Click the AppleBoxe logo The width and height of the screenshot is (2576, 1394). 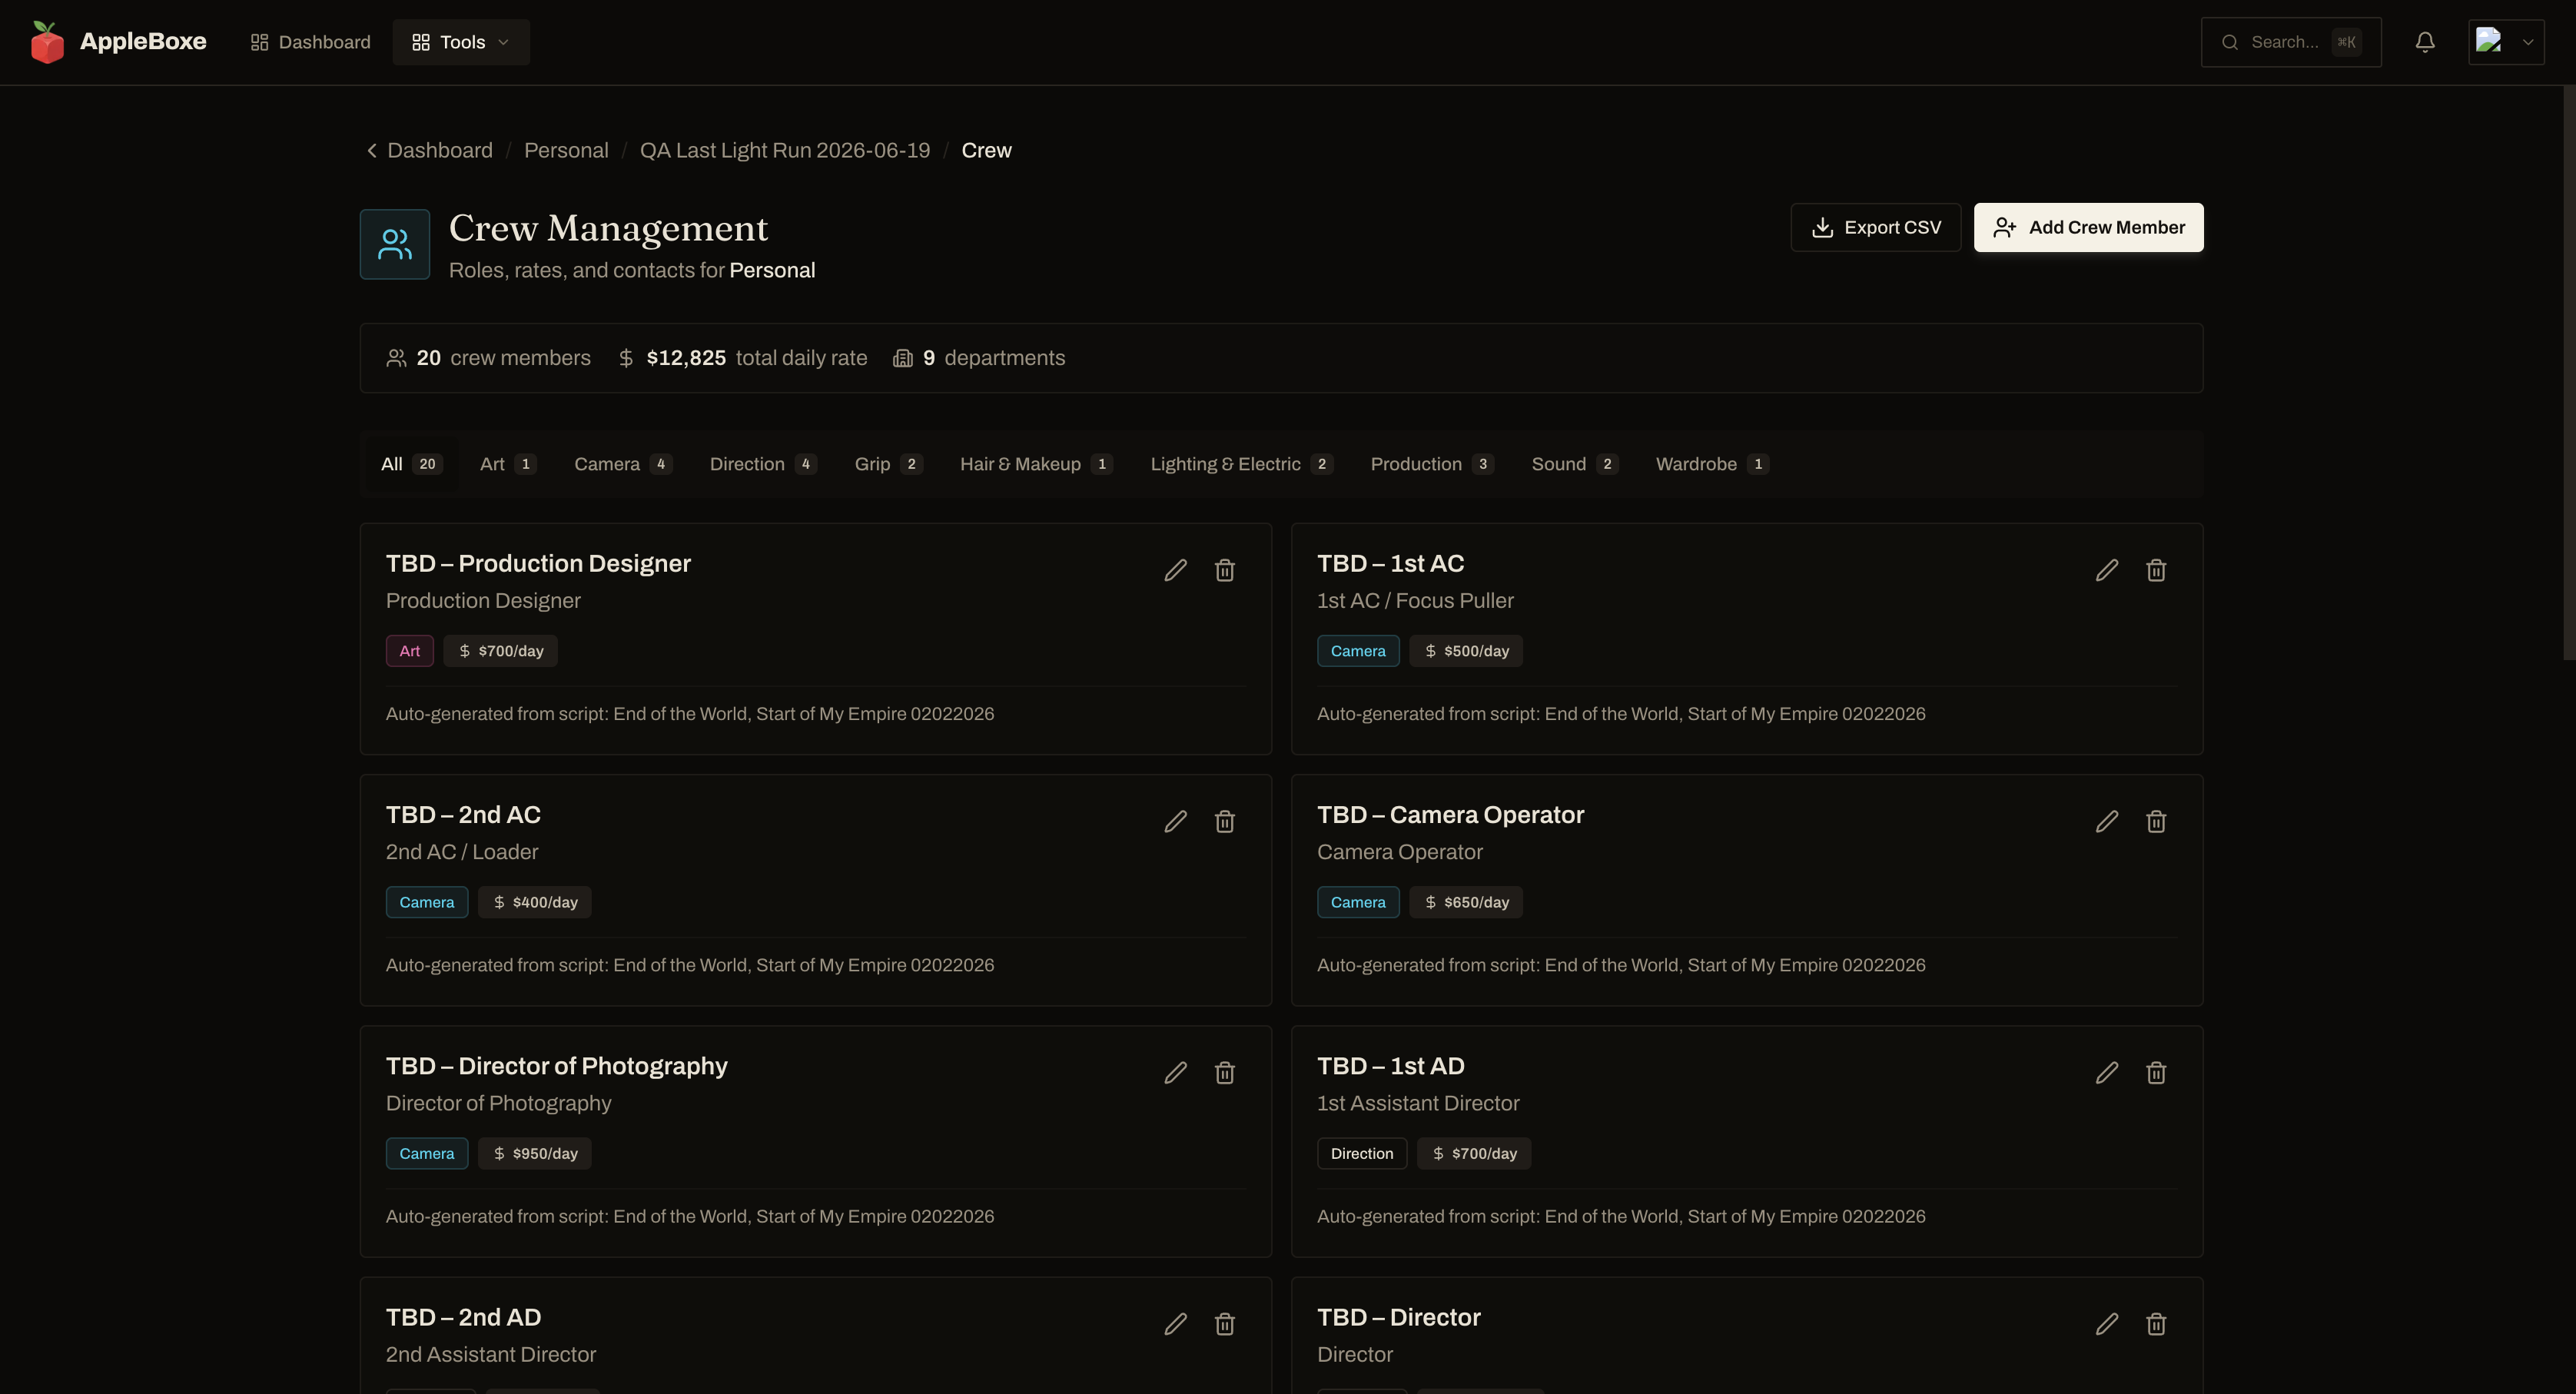[x=118, y=42]
